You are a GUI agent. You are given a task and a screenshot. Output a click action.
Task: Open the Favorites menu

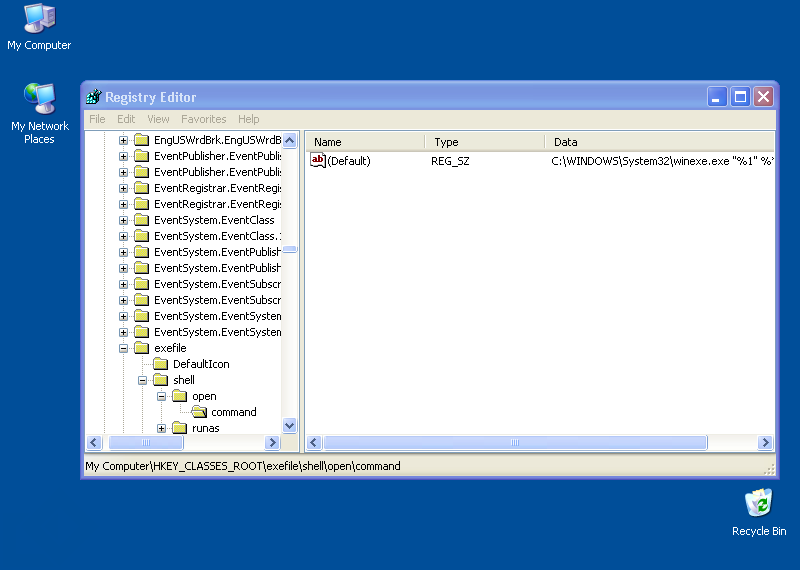coord(204,119)
